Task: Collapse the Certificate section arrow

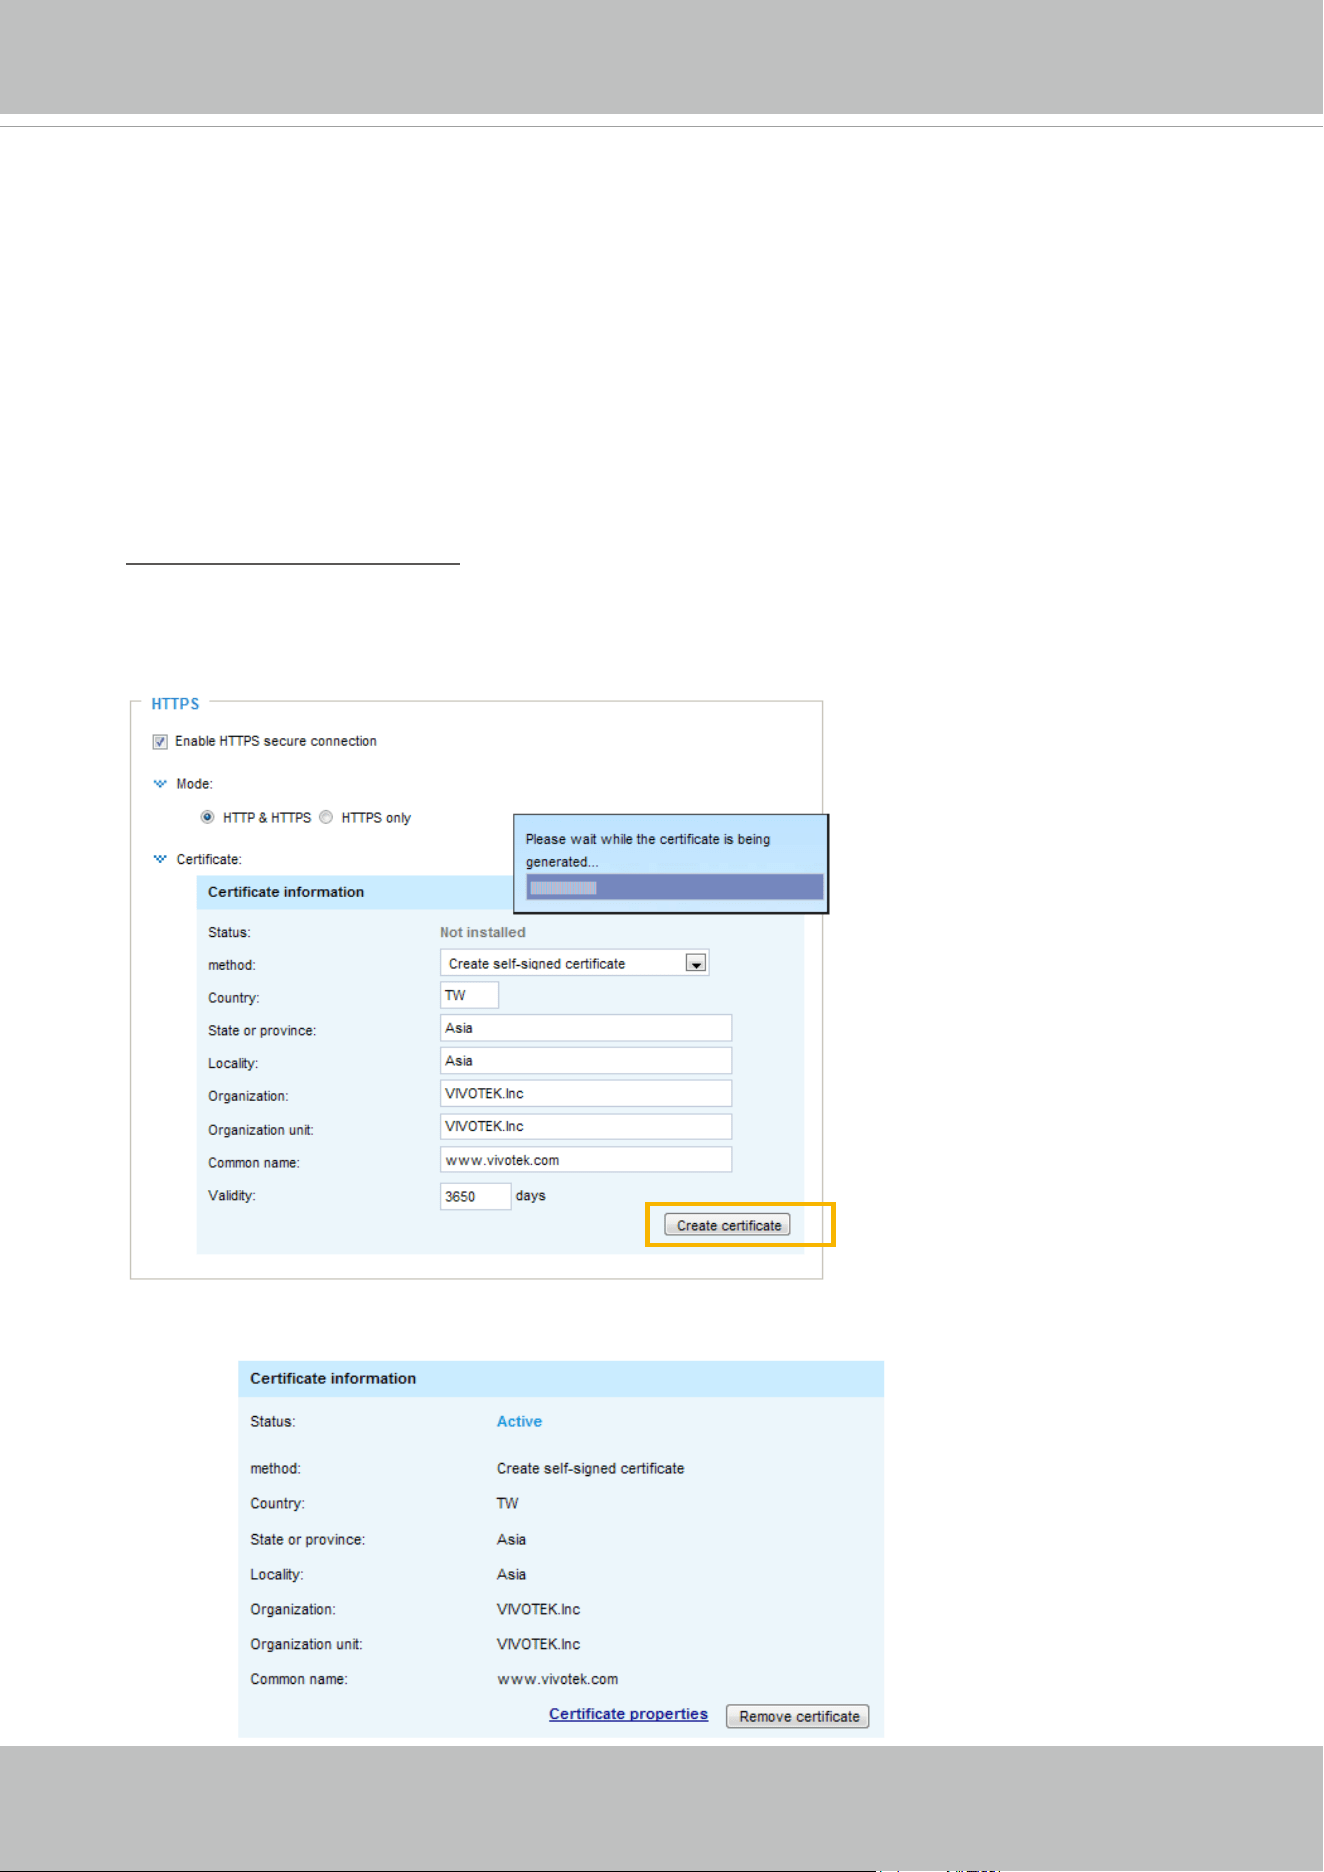Action: click(x=159, y=859)
